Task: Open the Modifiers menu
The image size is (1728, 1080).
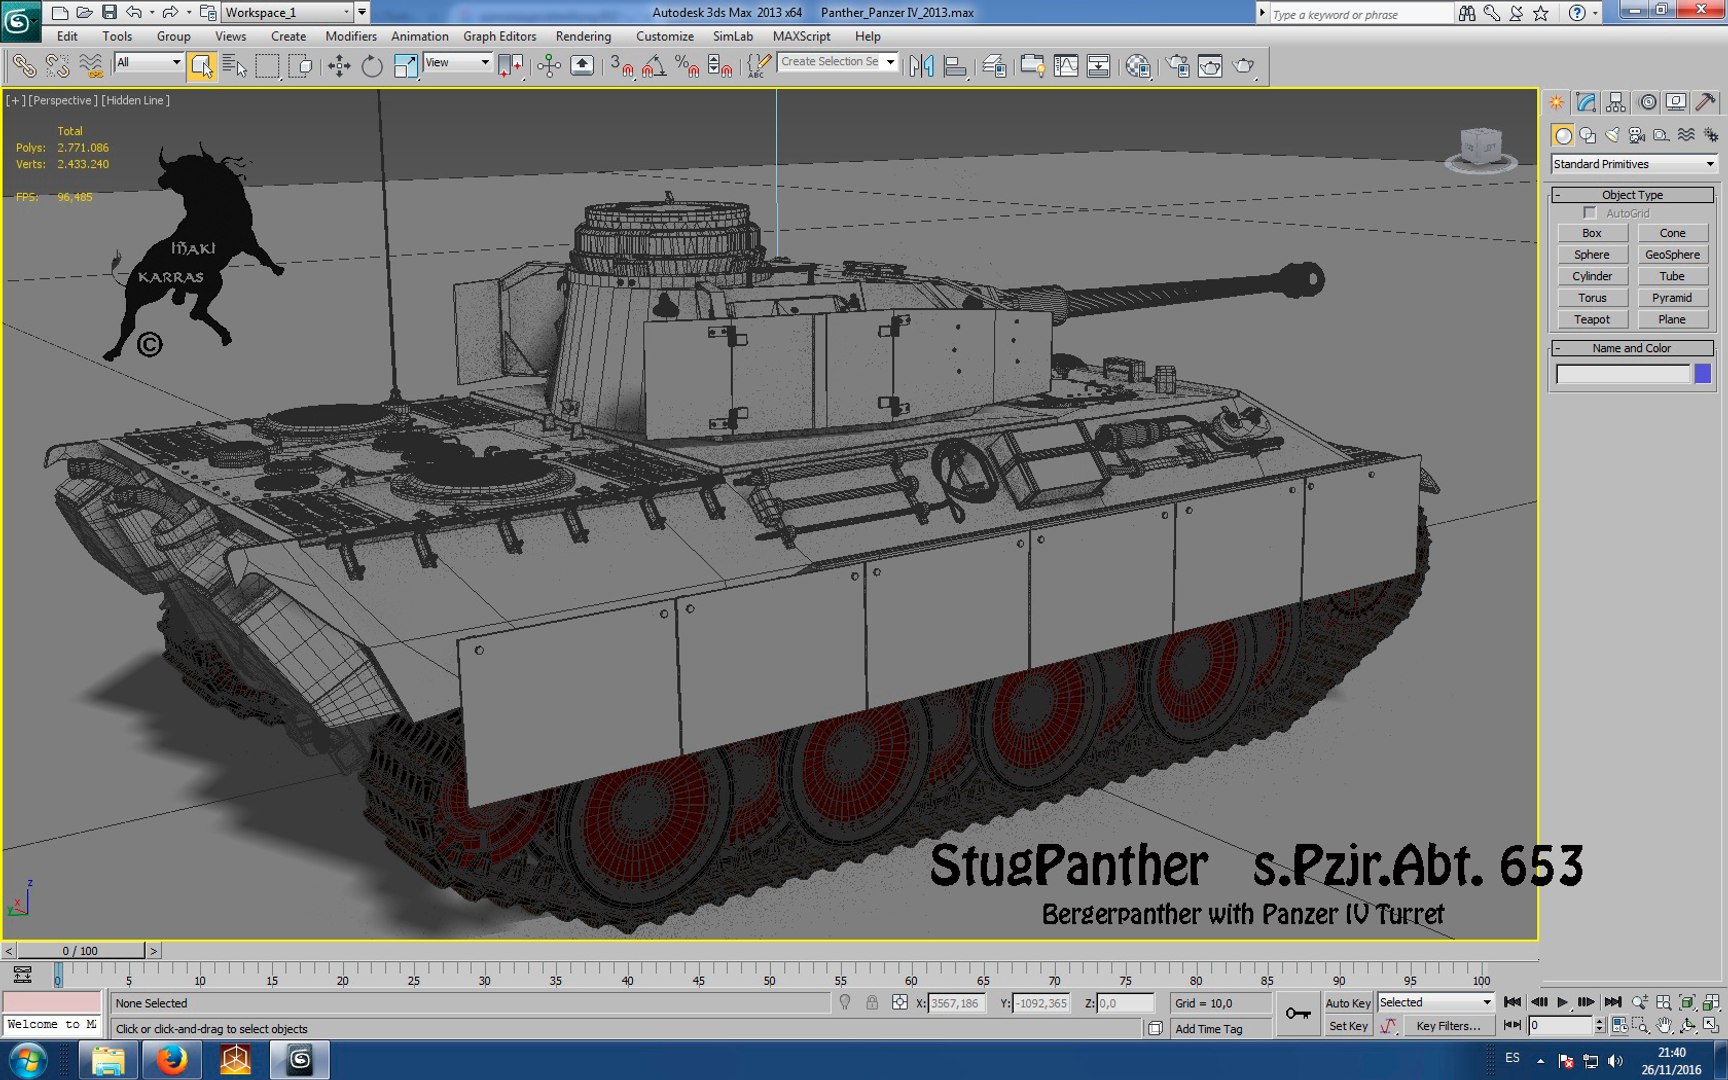Action: tap(351, 36)
